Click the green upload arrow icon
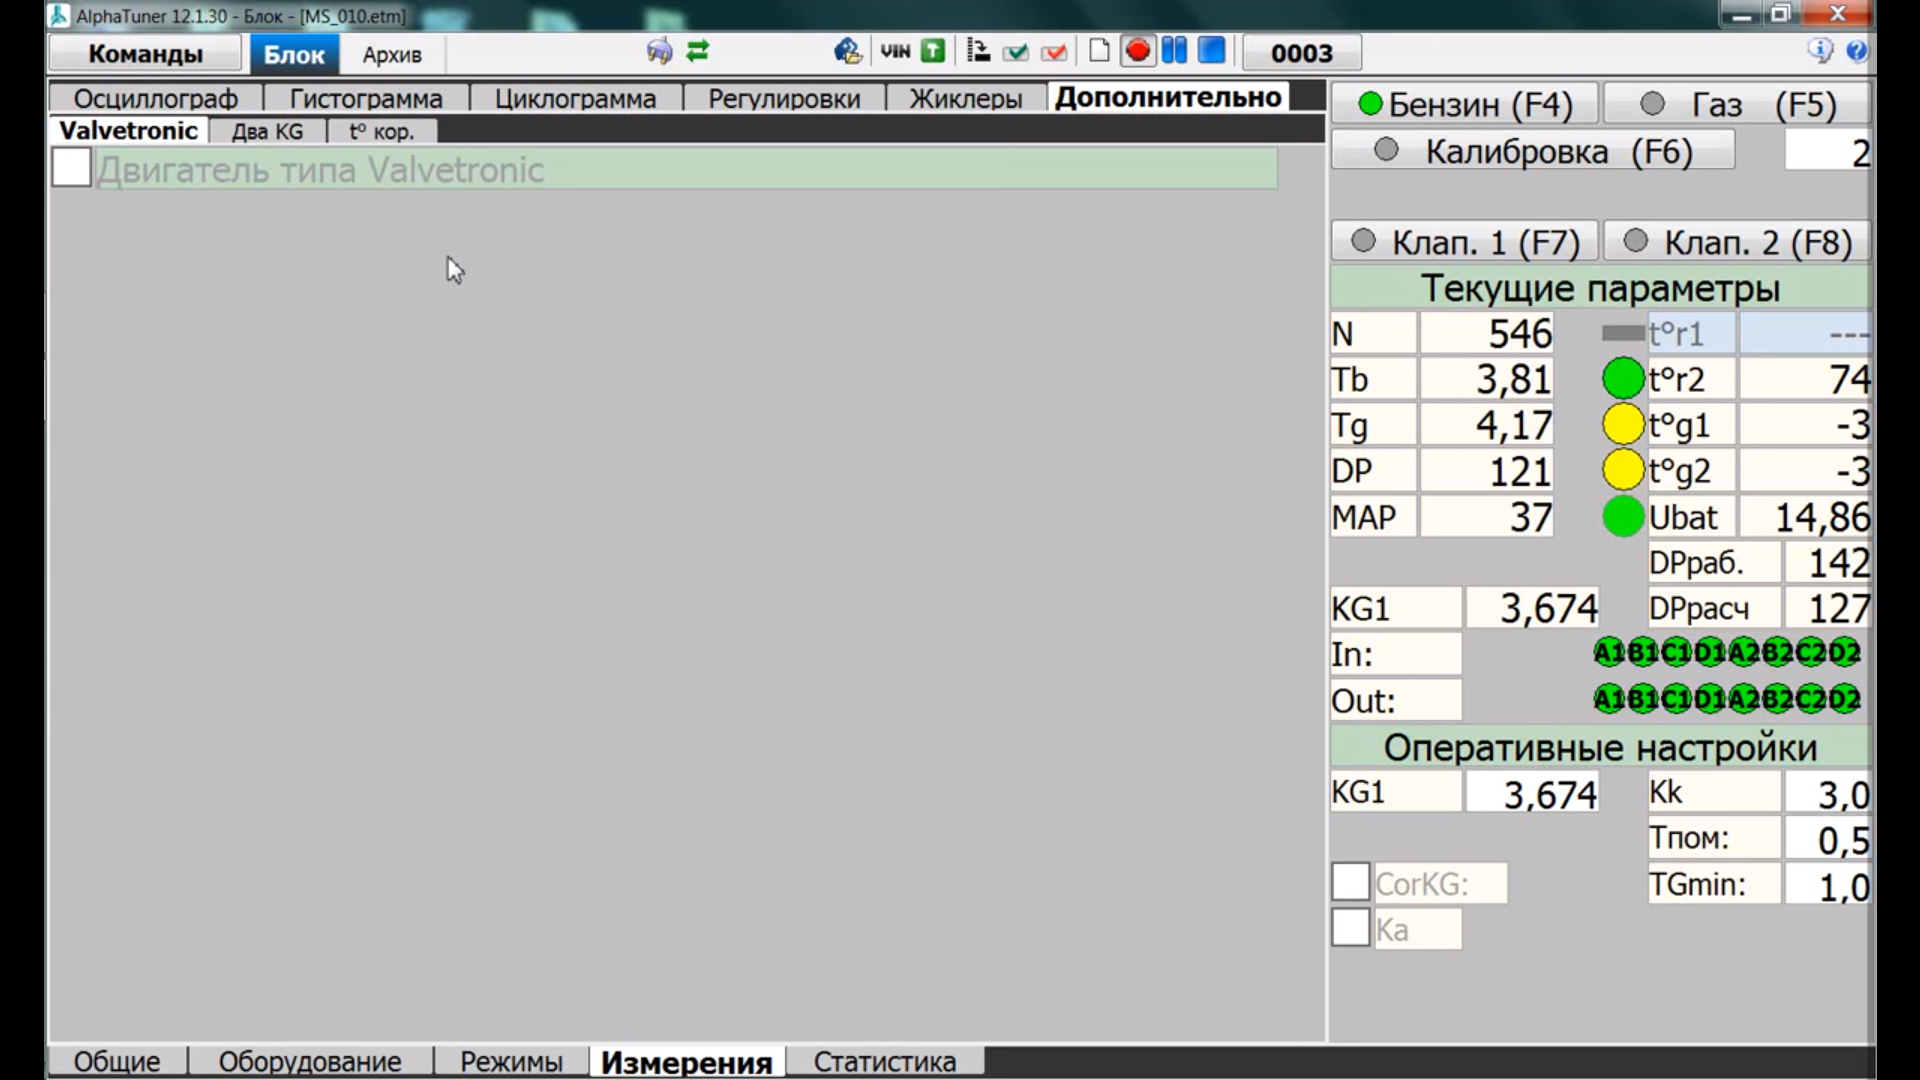Viewport: 1920px width, 1080px height. click(933, 51)
